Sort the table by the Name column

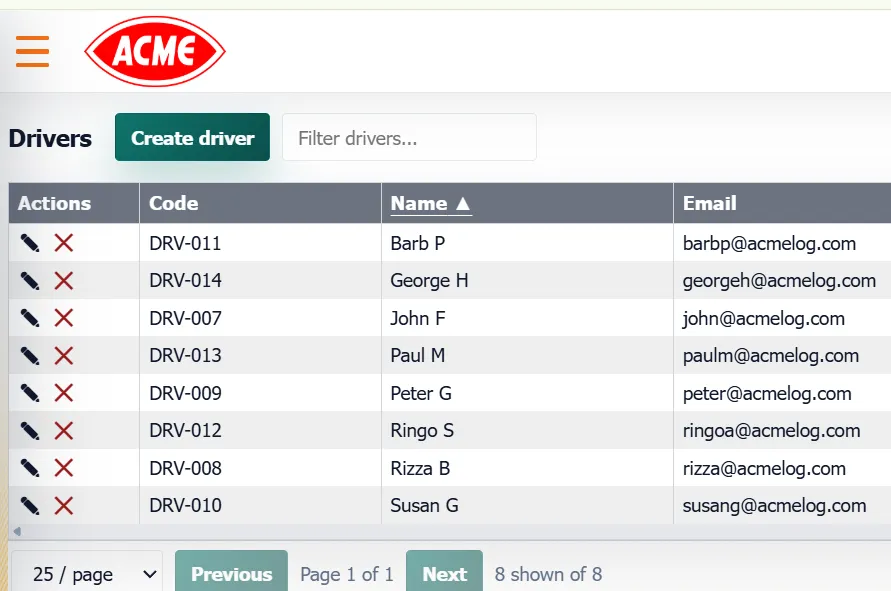[x=431, y=203]
